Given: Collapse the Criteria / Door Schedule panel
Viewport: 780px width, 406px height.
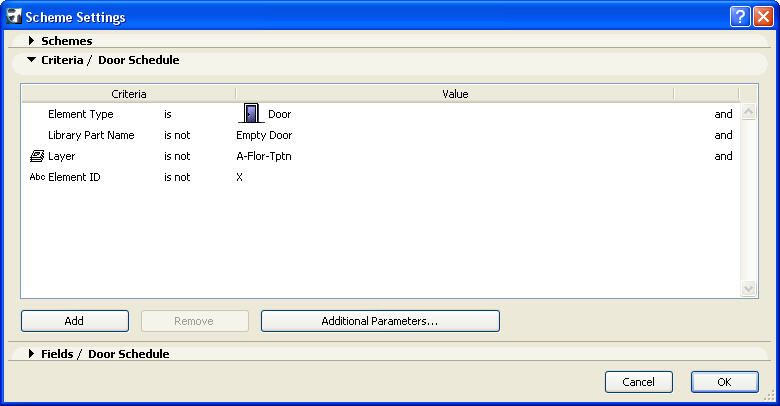Looking at the screenshot, I should click(x=31, y=60).
